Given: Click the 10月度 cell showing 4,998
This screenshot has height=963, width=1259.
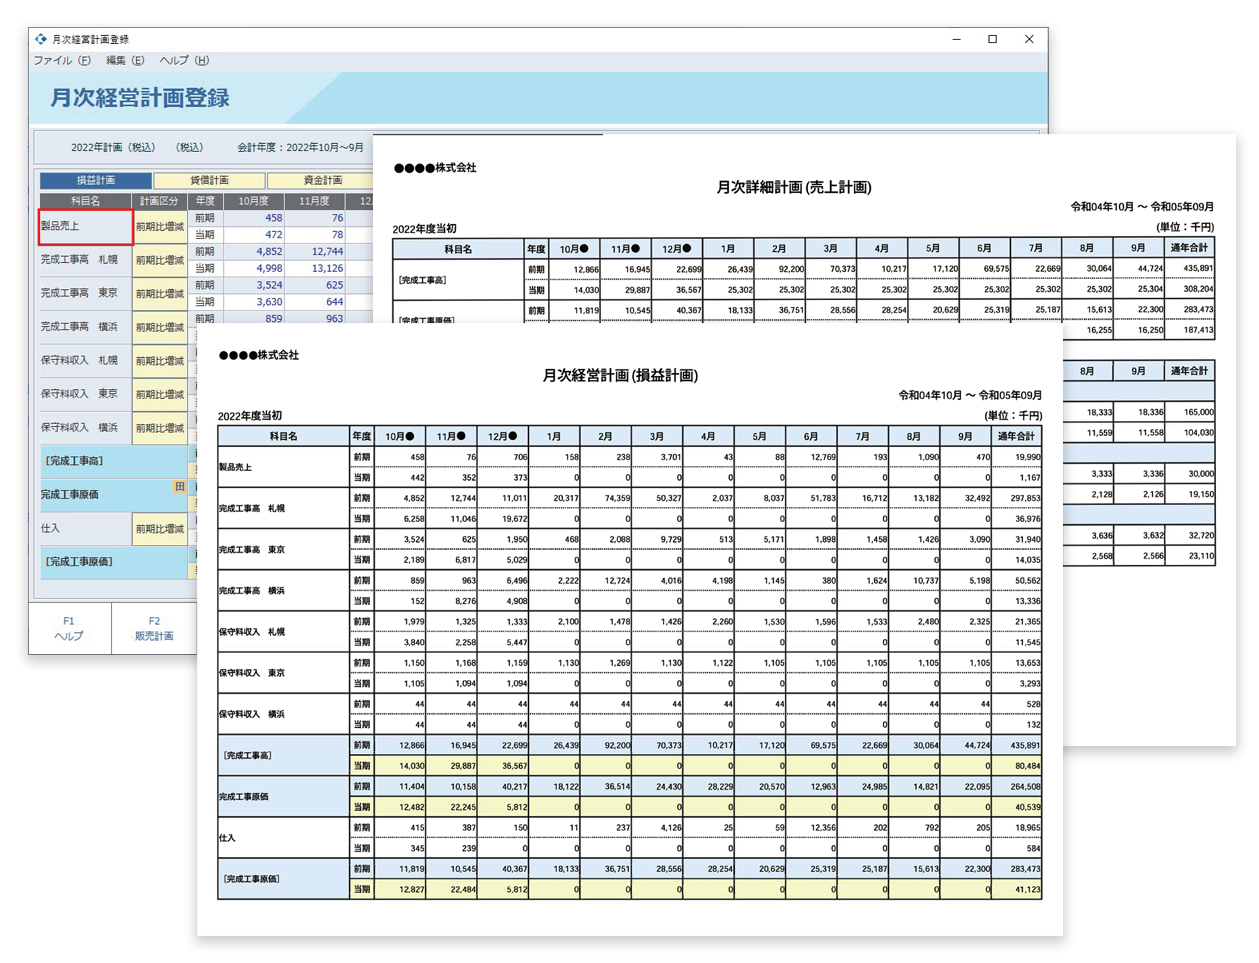Looking at the screenshot, I should click(254, 268).
